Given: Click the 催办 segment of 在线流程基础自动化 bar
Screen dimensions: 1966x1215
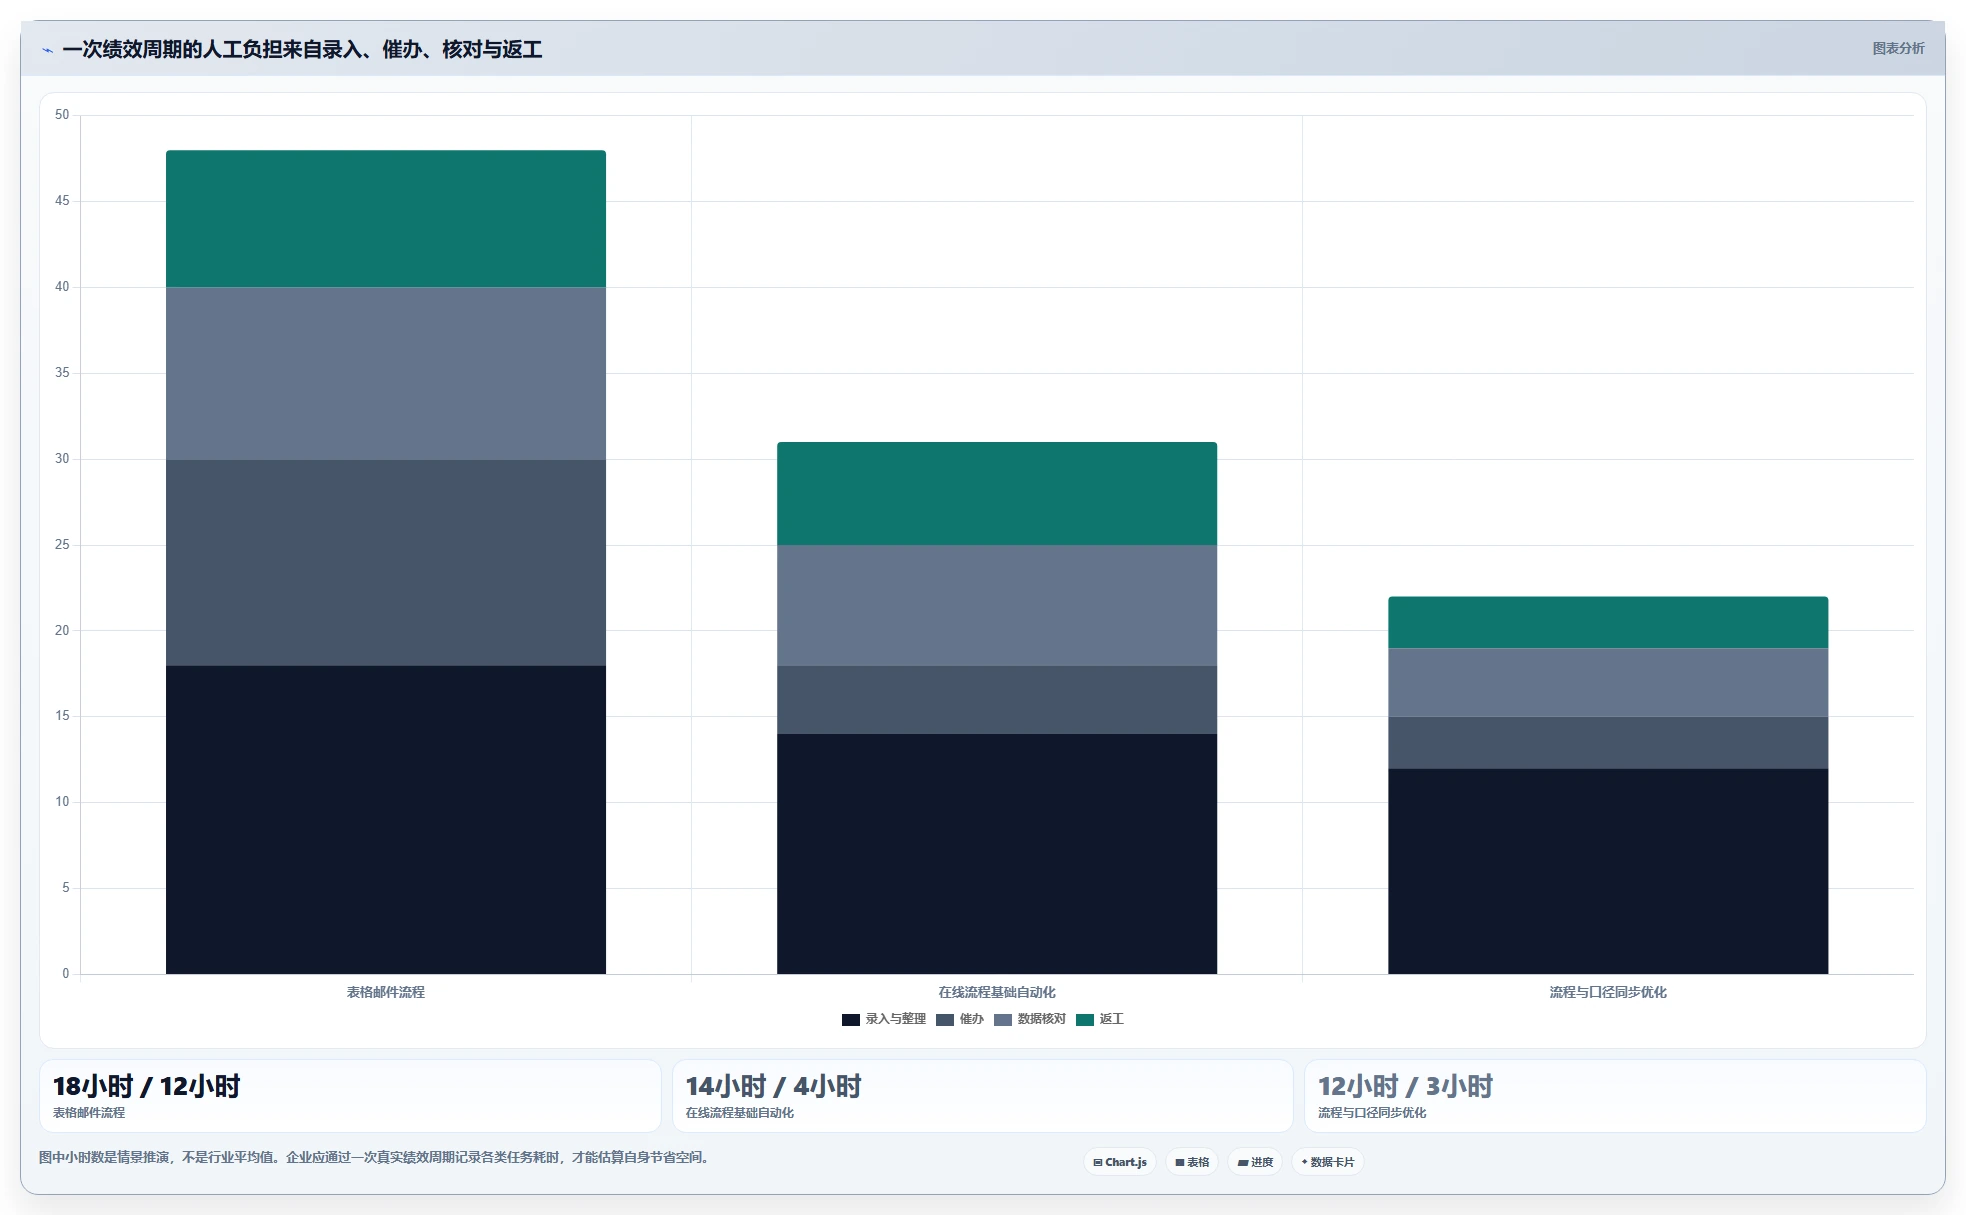Looking at the screenshot, I should 997,700.
